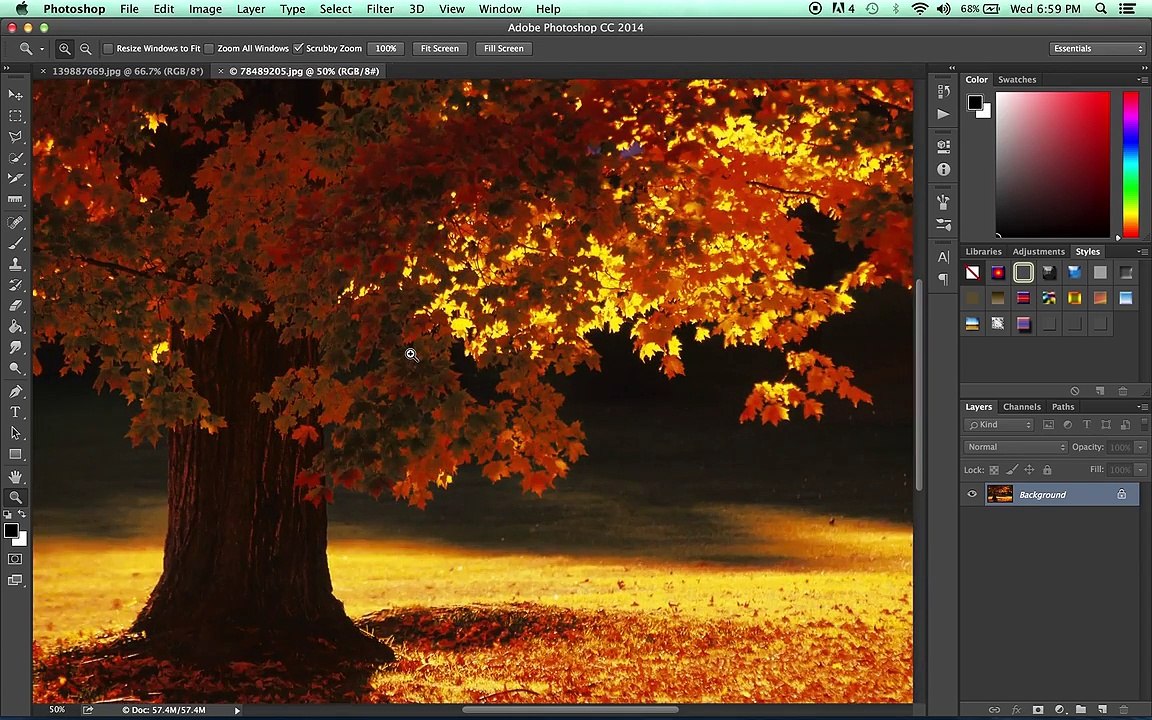Viewport: 1152px width, 720px height.
Task: Select the Zoom tool in toolbox
Action: 15,497
